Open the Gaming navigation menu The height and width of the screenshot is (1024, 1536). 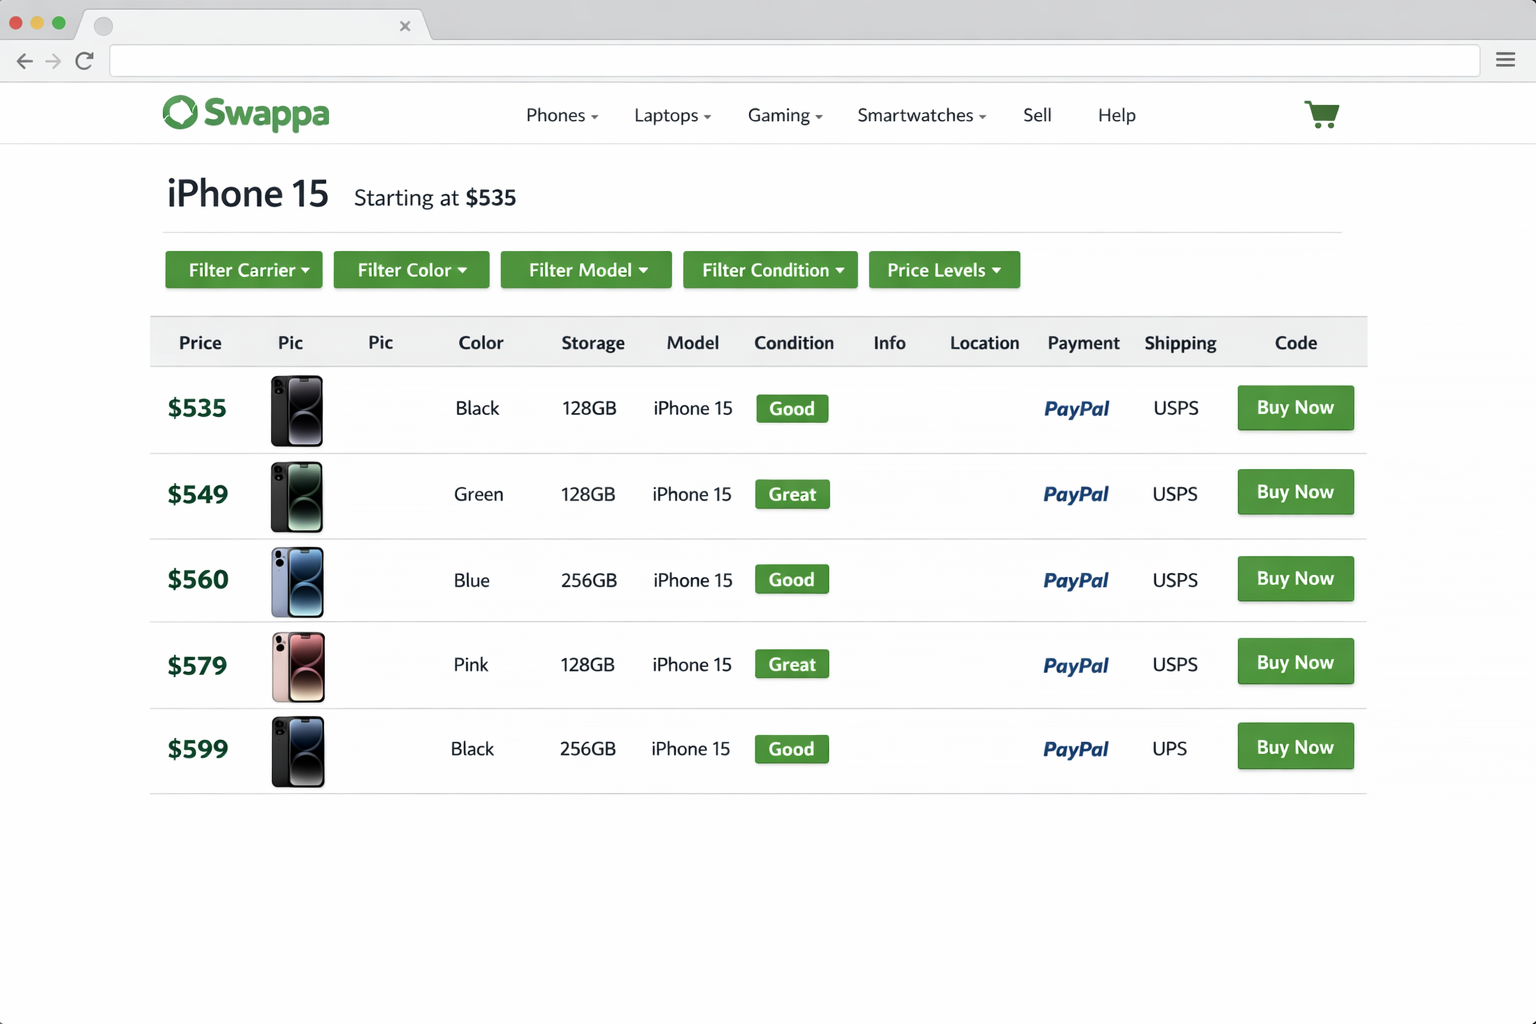pos(785,115)
